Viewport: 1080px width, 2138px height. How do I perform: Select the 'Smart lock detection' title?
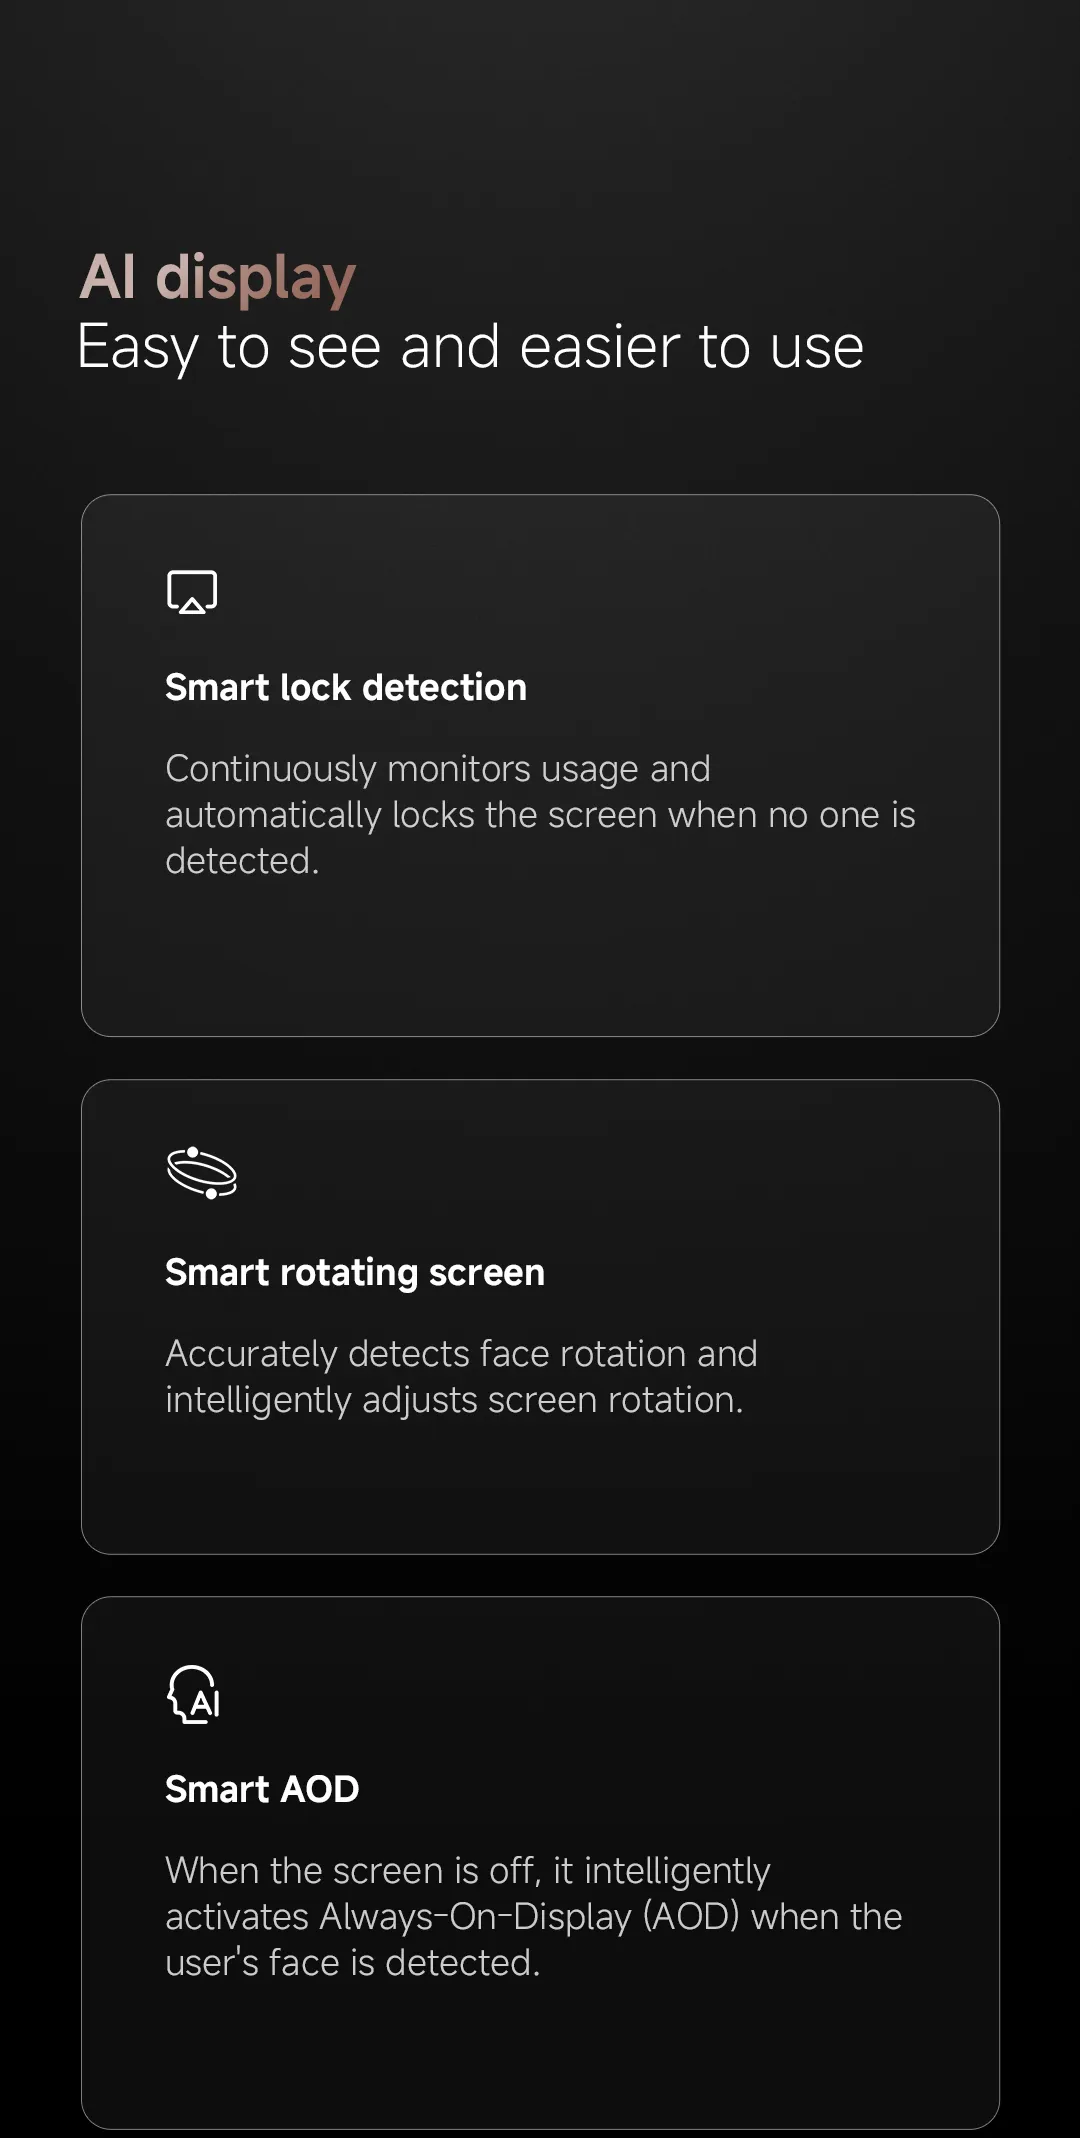click(346, 687)
